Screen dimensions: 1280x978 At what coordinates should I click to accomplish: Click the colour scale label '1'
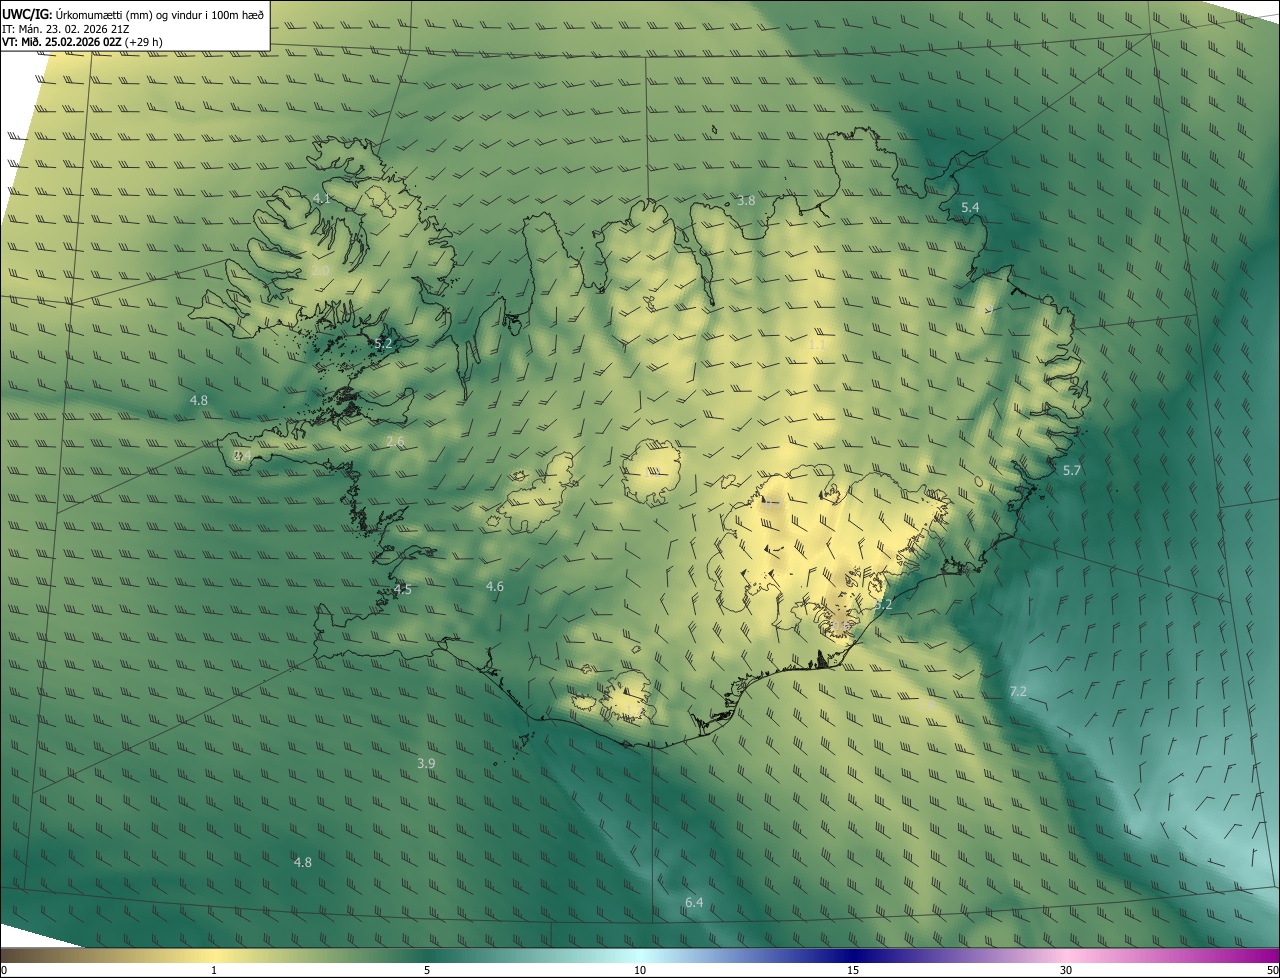(x=214, y=970)
